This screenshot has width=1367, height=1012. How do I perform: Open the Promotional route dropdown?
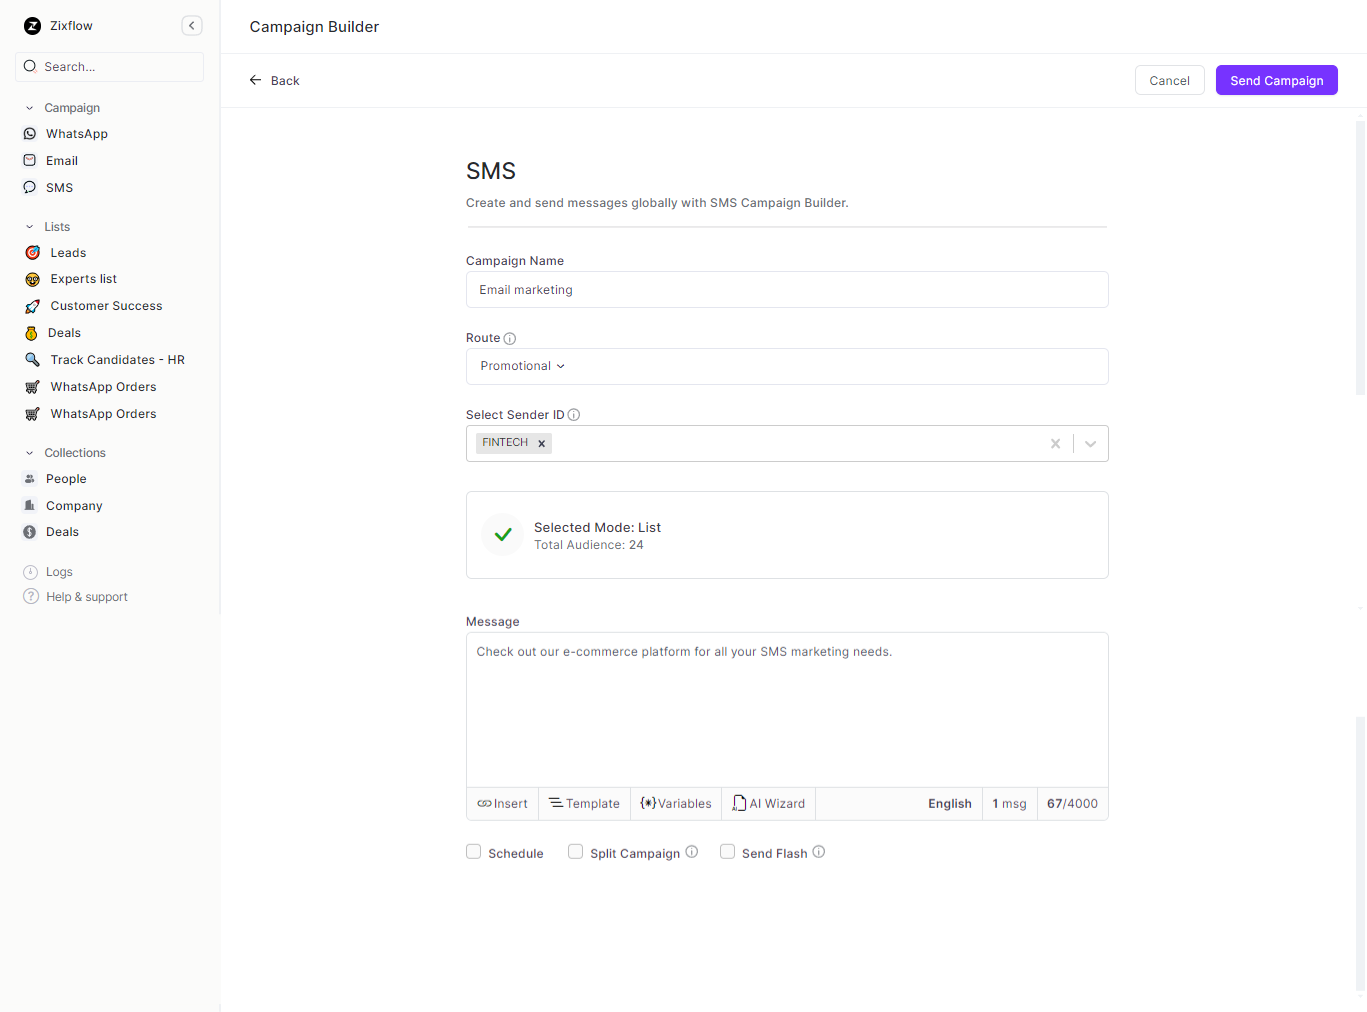[x=523, y=366]
